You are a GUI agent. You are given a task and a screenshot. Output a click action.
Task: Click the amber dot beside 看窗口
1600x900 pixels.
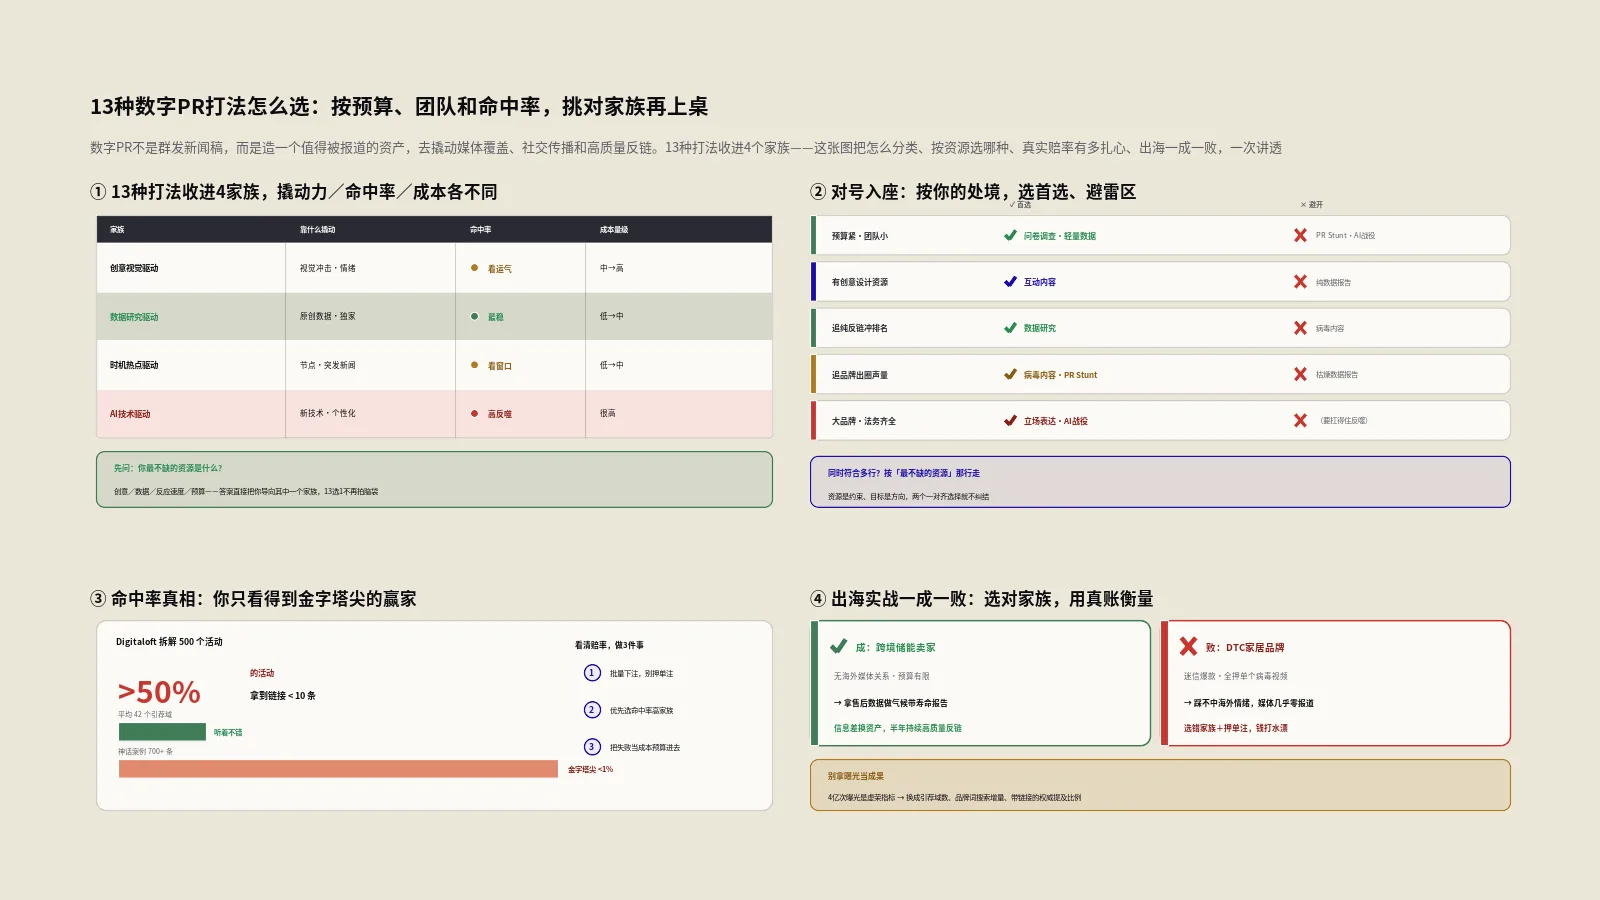coord(474,365)
